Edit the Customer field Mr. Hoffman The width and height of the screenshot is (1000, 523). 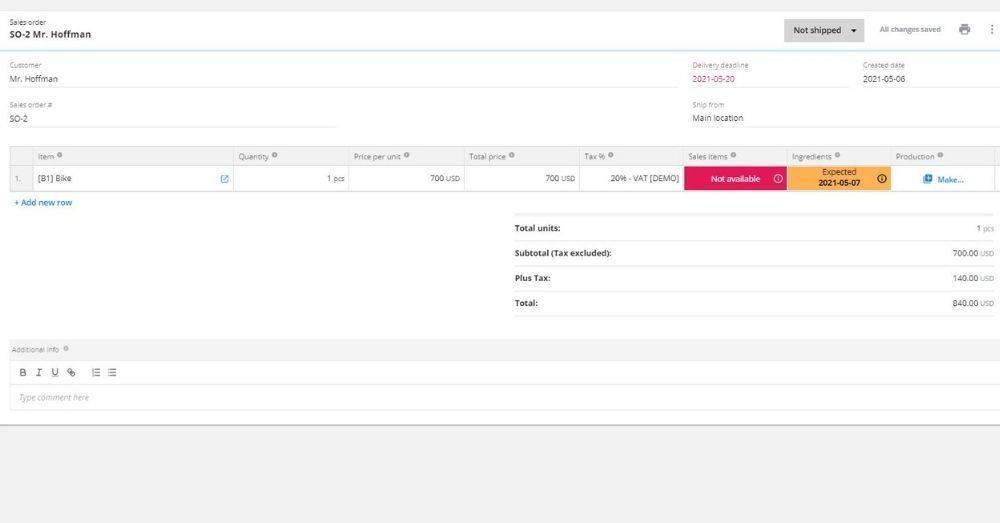(343, 79)
